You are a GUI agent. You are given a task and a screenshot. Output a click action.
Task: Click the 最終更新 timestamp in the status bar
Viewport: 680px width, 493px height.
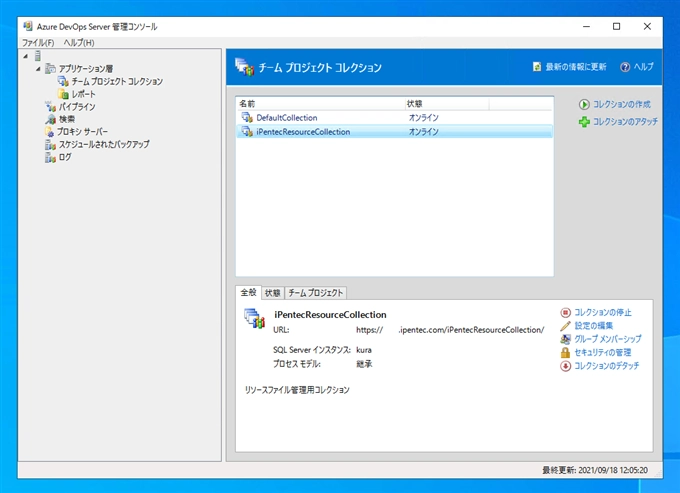(595, 470)
